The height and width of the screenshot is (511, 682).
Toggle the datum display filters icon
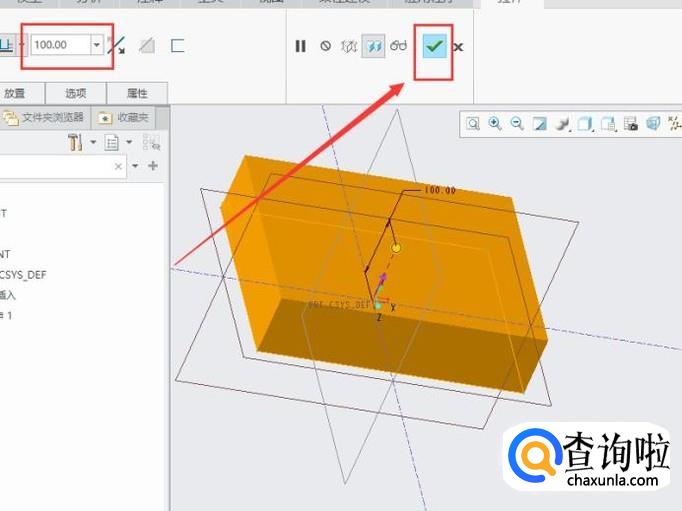pyautogui.click(x=675, y=124)
